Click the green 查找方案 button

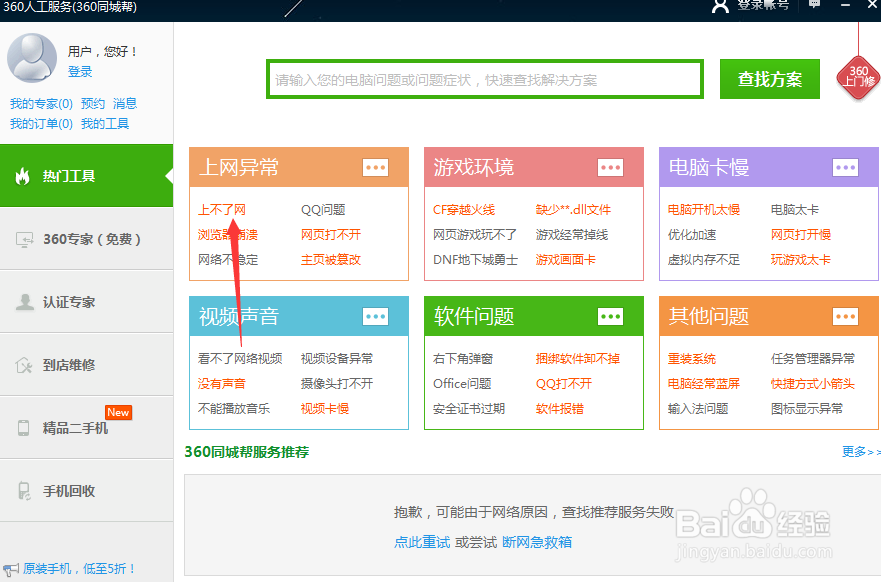coord(769,78)
